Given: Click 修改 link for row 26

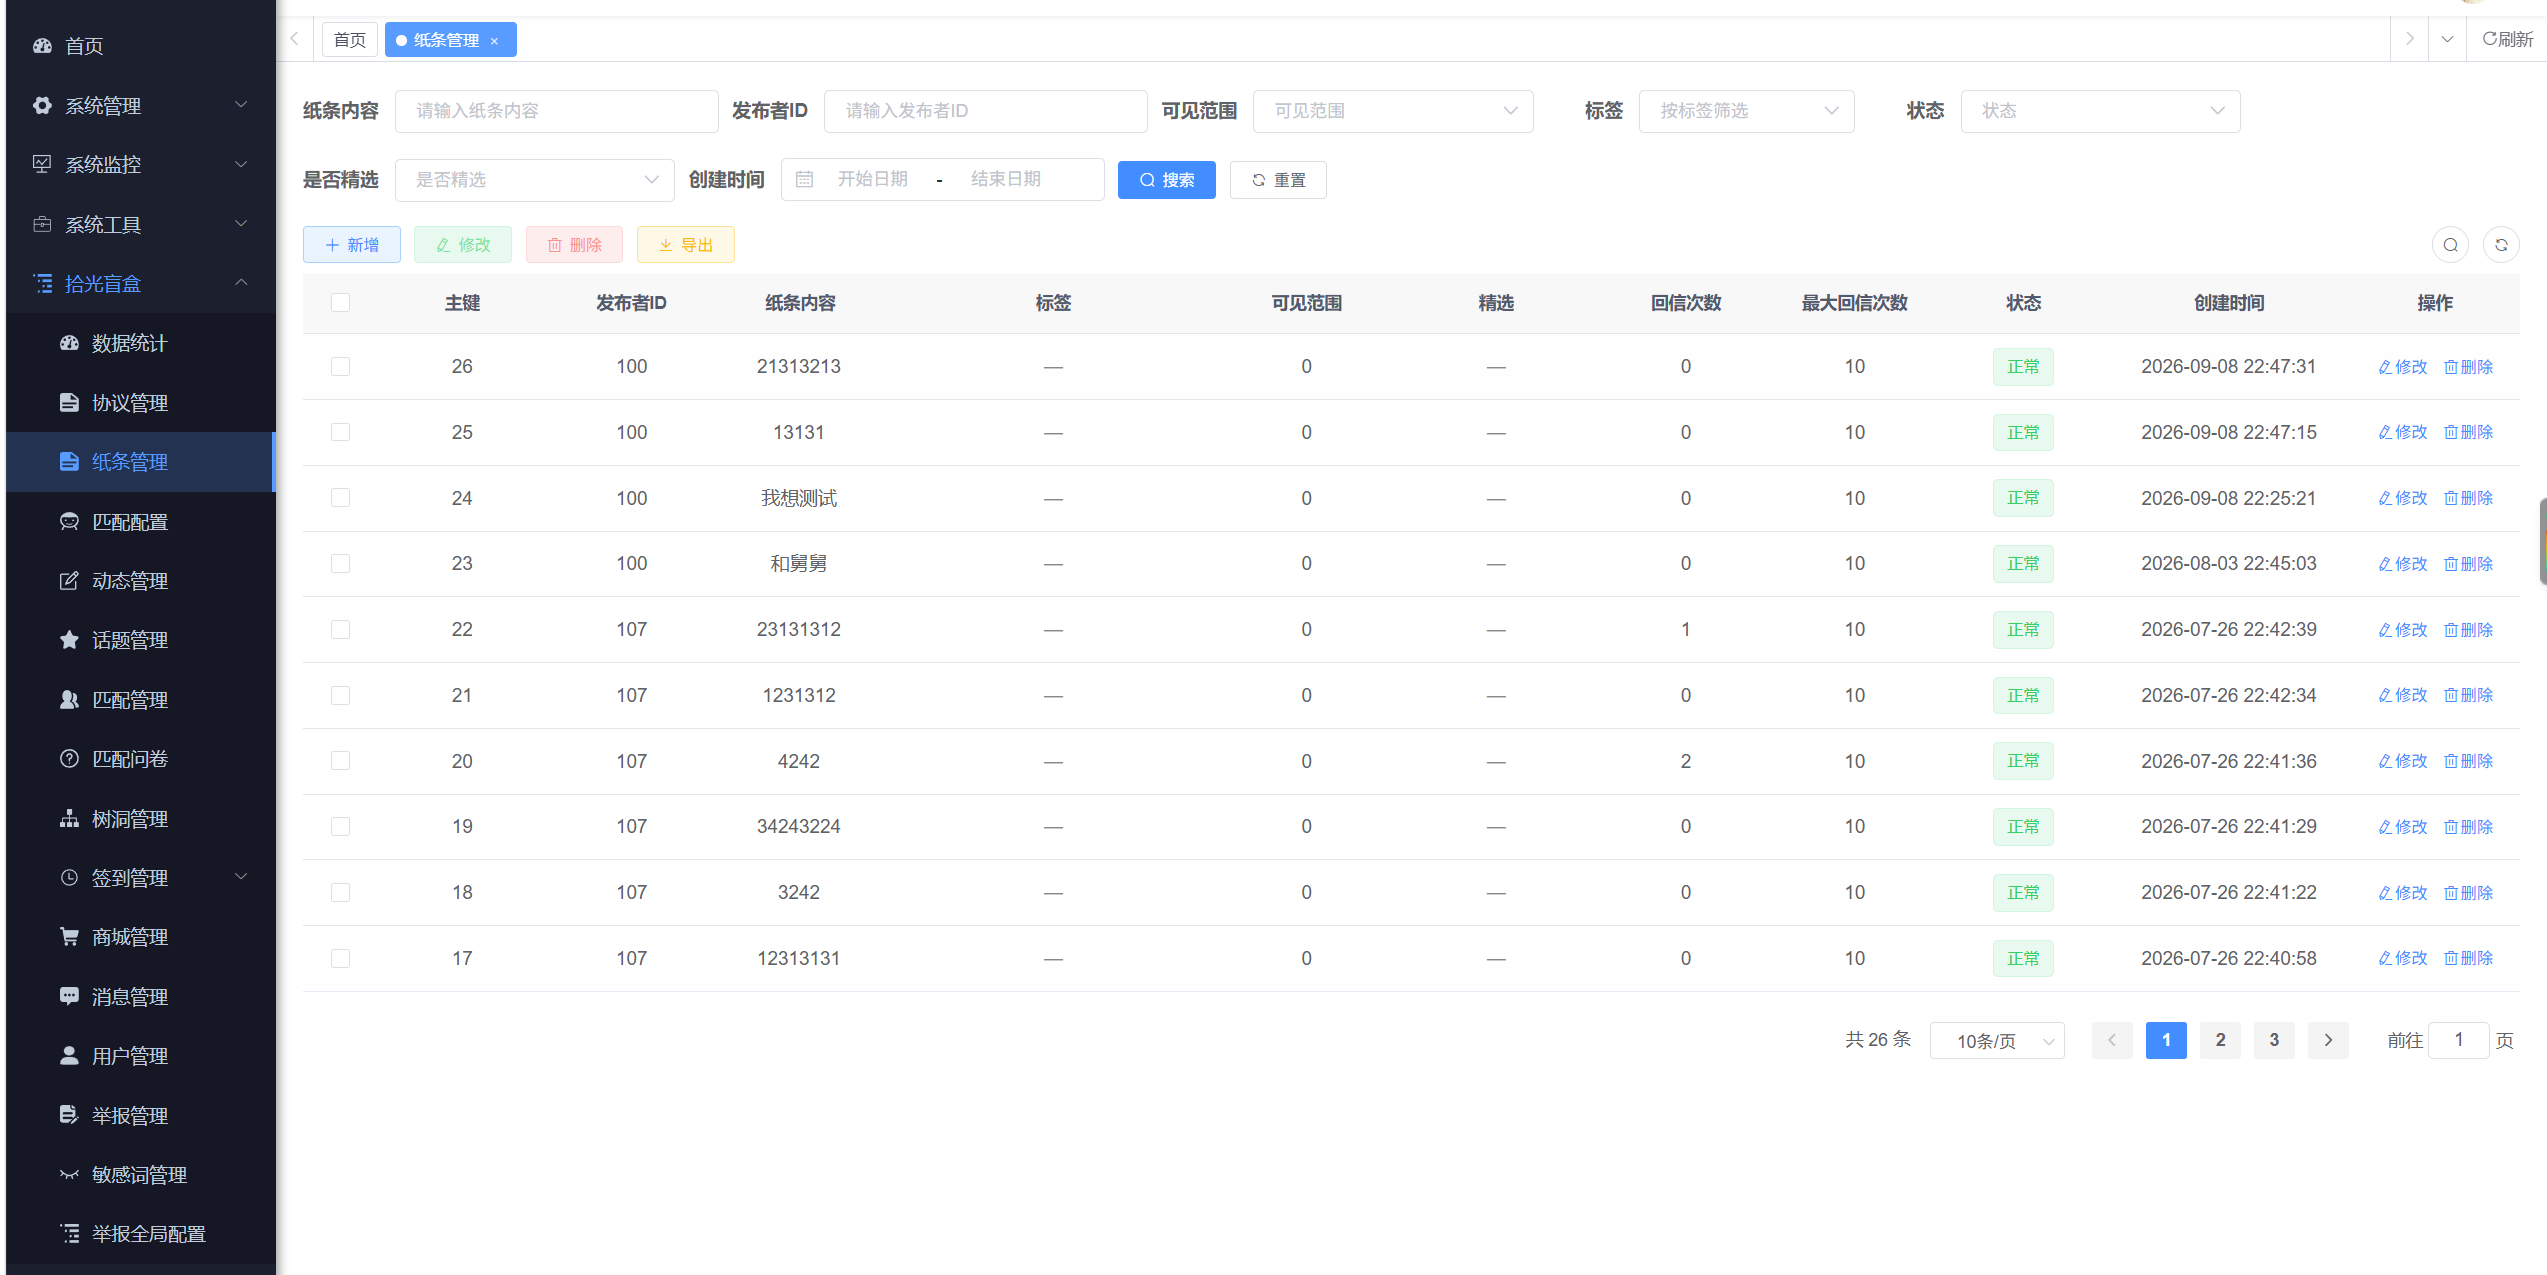Looking at the screenshot, I should (2403, 367).
